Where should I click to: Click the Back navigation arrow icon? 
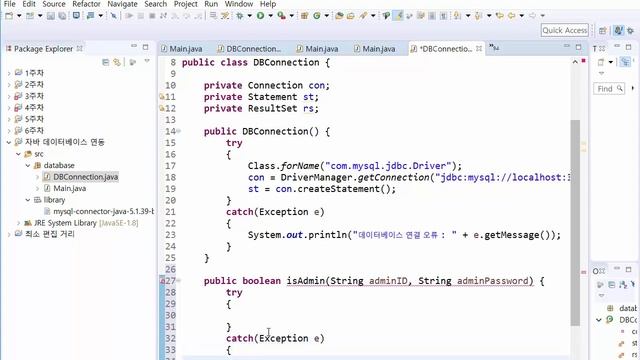[x=511, y=16]
